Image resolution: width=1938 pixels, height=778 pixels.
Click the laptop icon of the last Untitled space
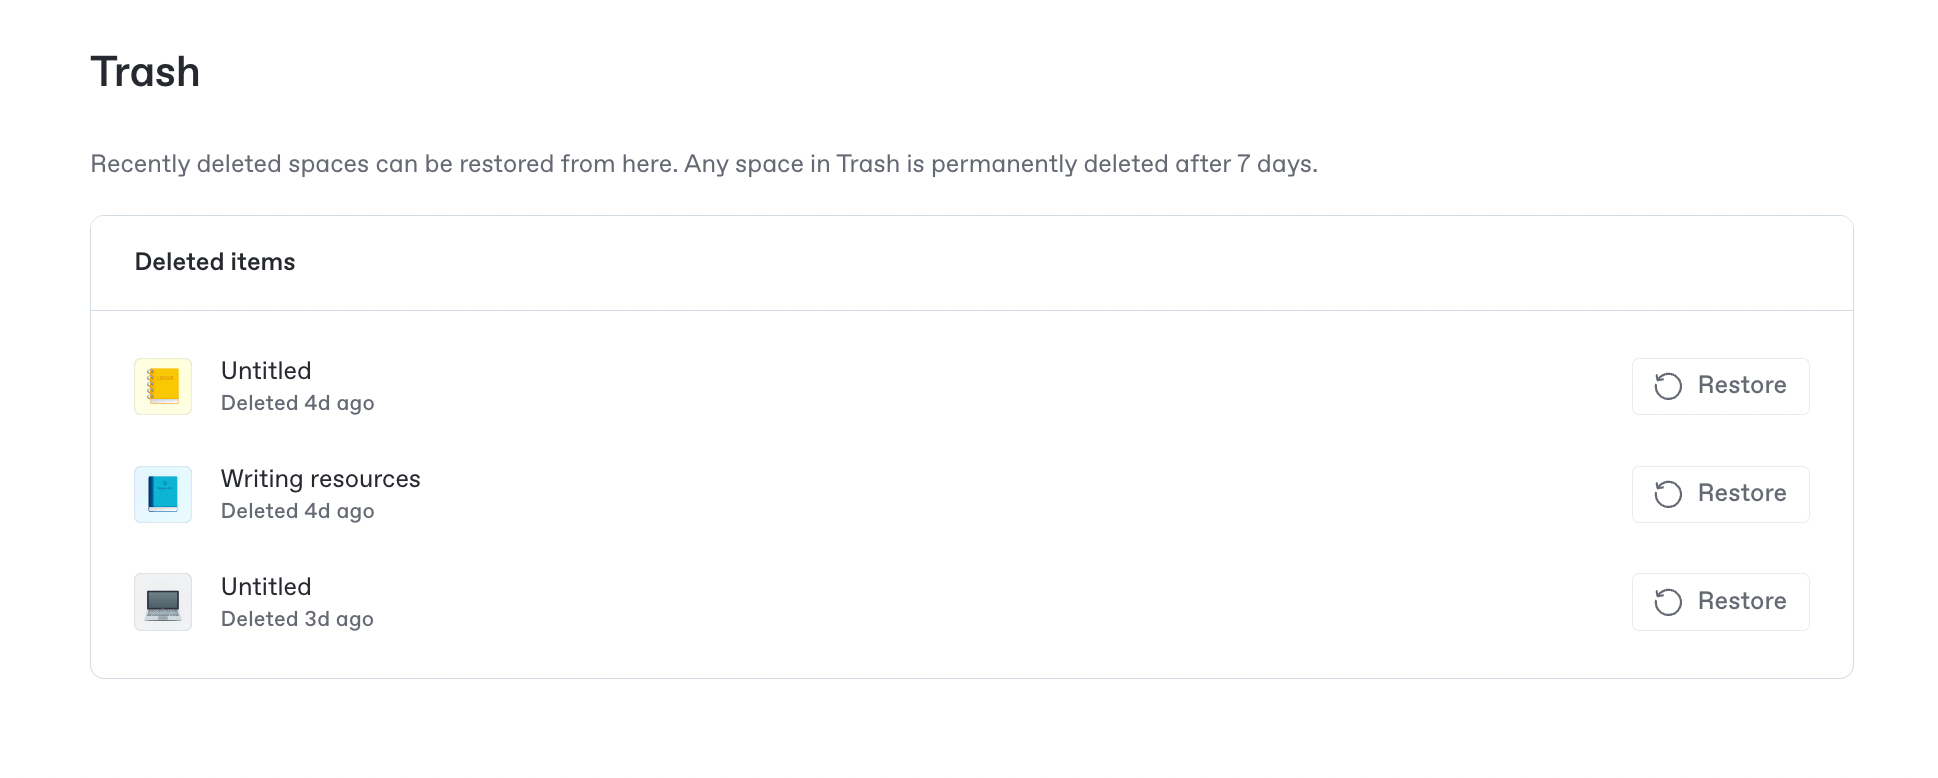click(x=163, y=602)
